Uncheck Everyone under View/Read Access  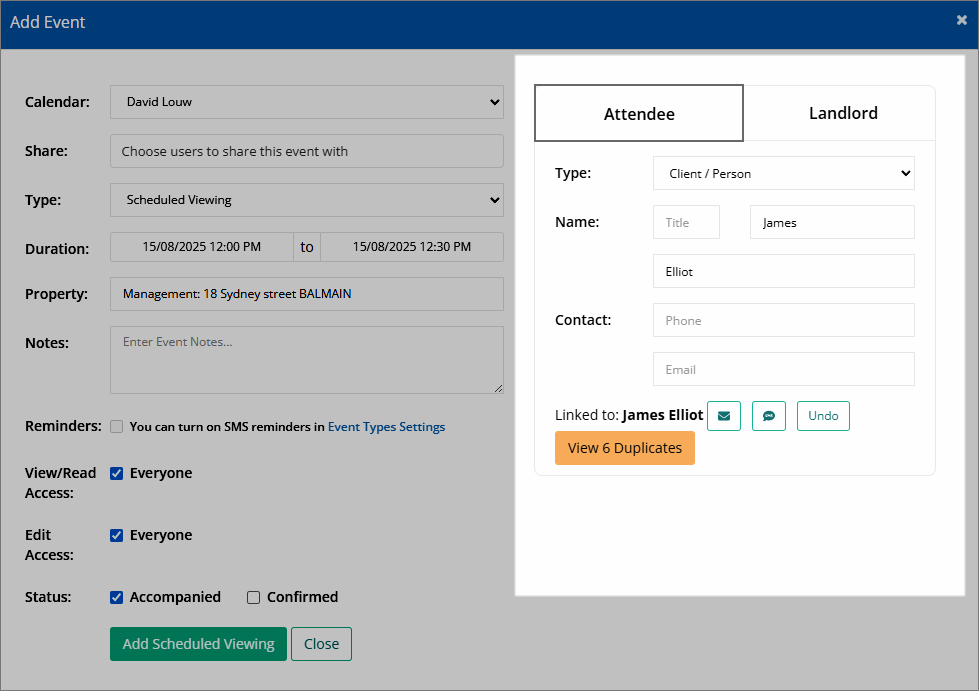pos(117,474)
